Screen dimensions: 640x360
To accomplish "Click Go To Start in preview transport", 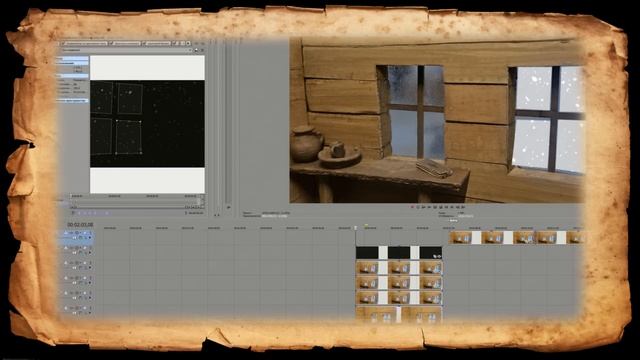I will [446, 207].
